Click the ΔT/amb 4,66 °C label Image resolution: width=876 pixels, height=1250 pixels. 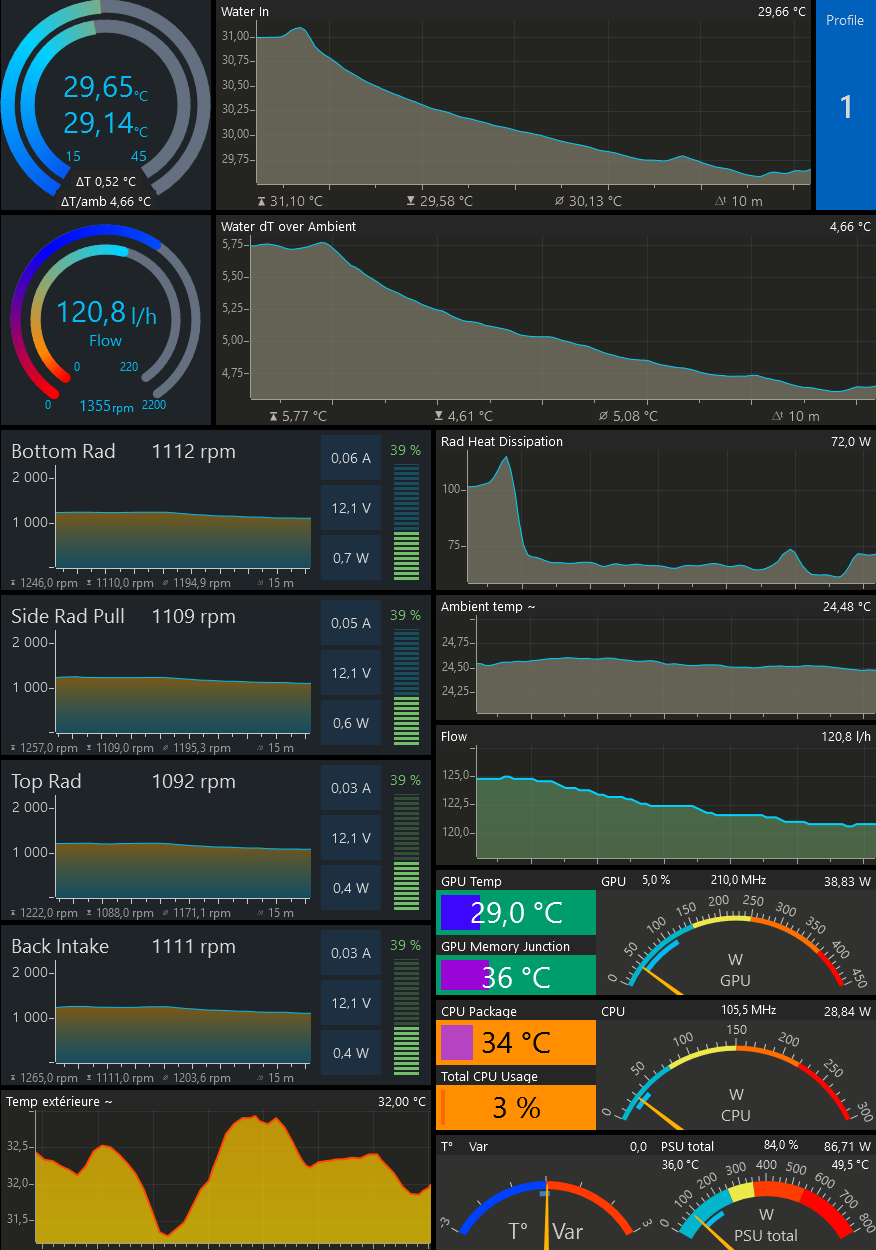tap(105, 201)
